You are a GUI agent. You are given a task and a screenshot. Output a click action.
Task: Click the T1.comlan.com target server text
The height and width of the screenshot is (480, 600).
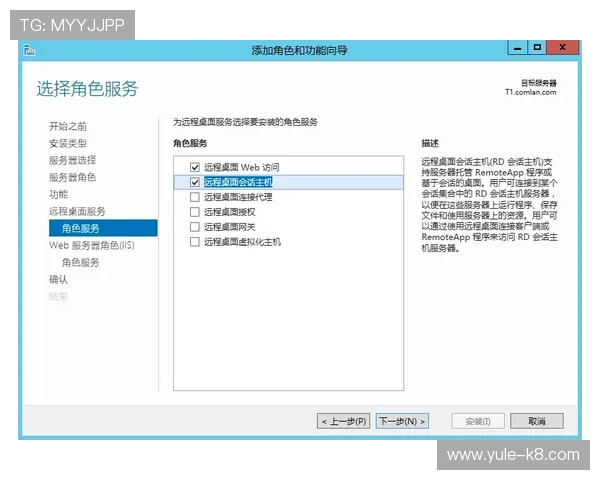531,92
